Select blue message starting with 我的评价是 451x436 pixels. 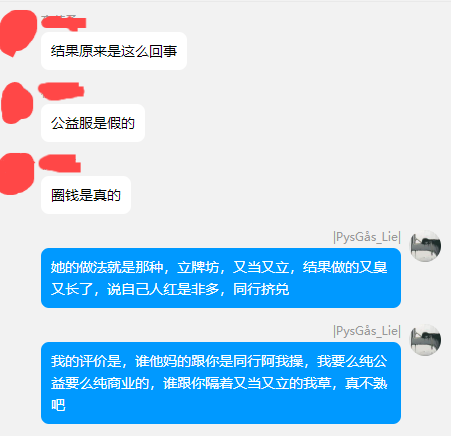pos(221,383)
